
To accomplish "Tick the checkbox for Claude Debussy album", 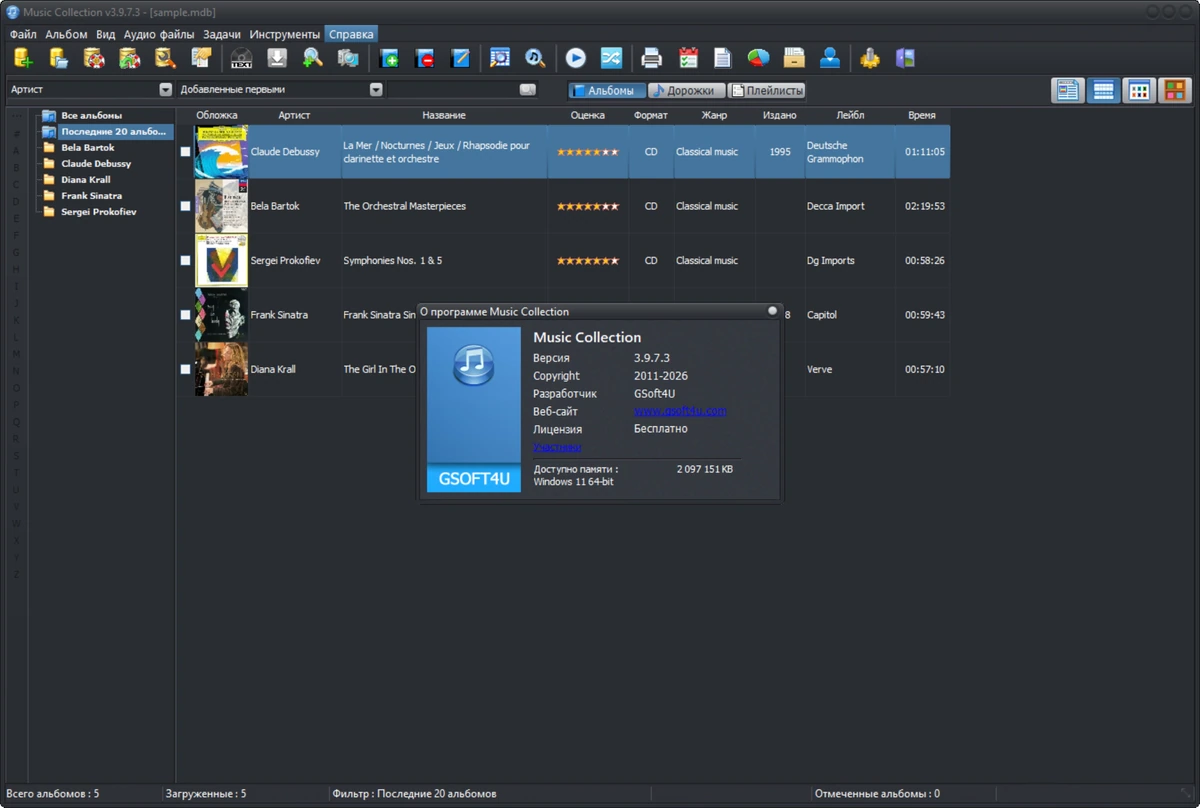I will [x=185, y=152].
